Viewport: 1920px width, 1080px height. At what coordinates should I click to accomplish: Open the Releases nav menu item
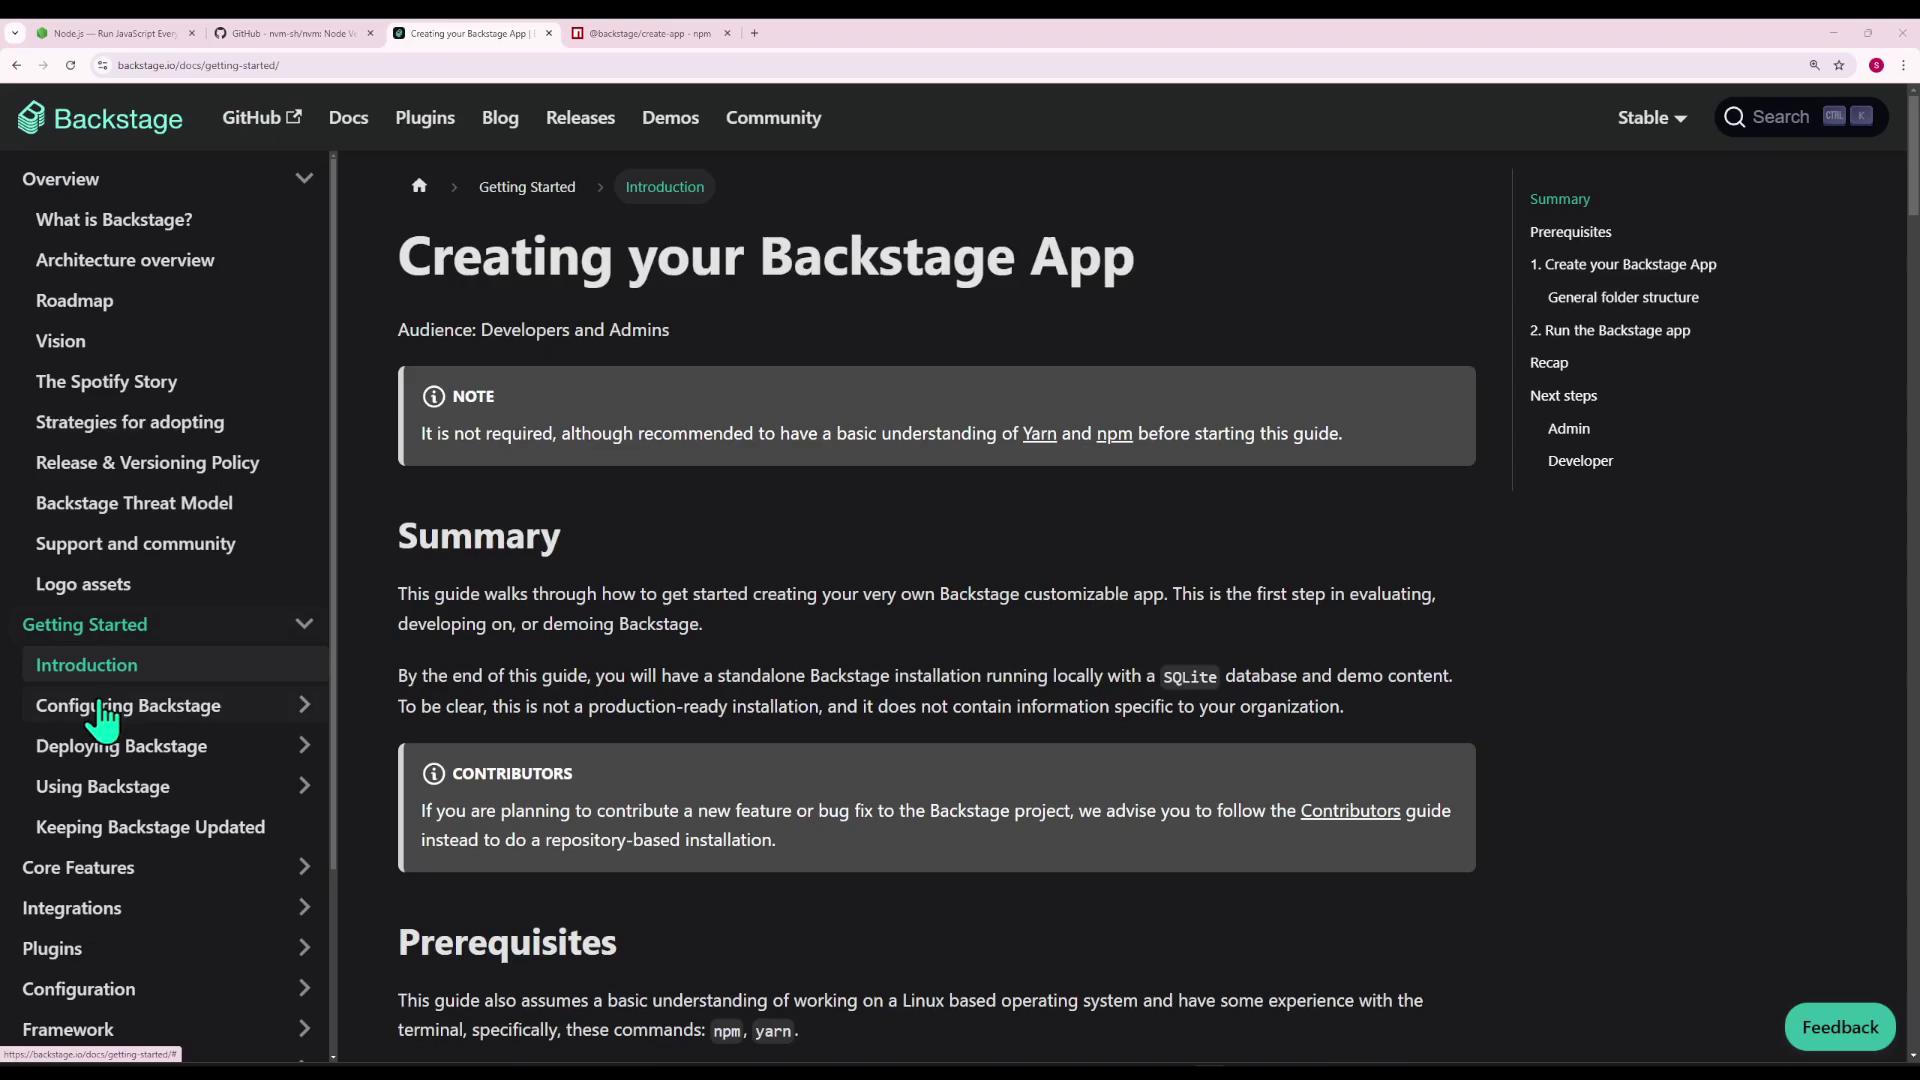coord(580,118)
